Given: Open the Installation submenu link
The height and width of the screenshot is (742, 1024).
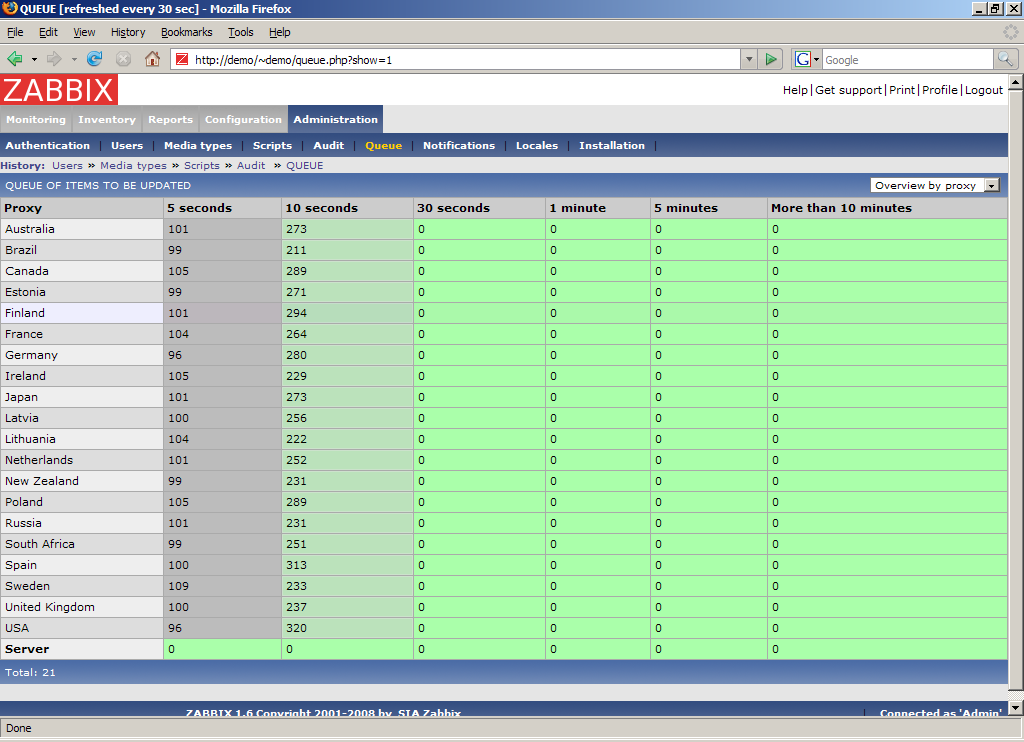Looking at the screenshot, I should click(612, 146).
